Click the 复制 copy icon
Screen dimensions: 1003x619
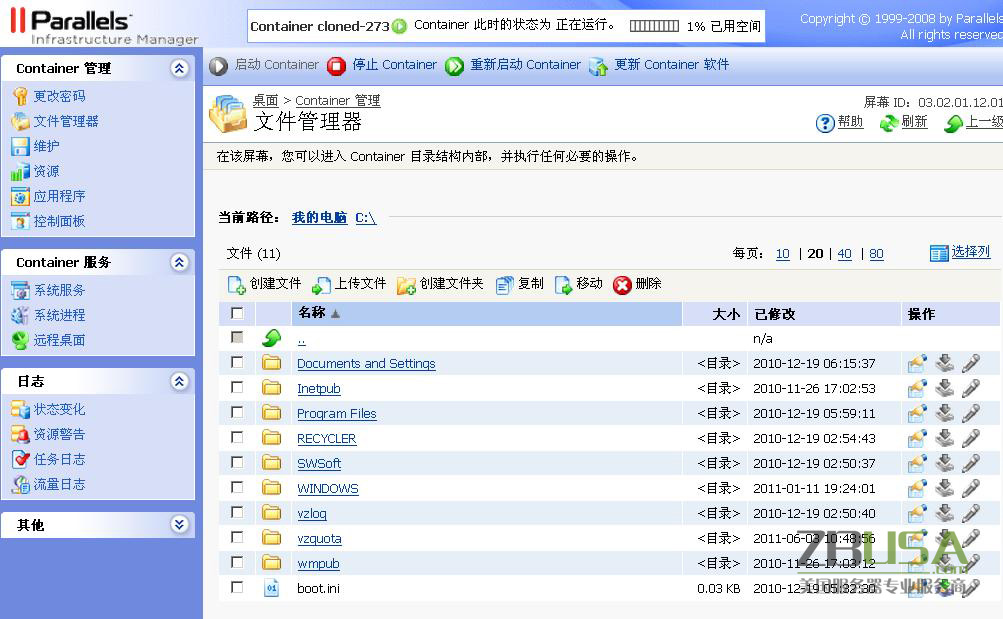[x=505, y=285]
